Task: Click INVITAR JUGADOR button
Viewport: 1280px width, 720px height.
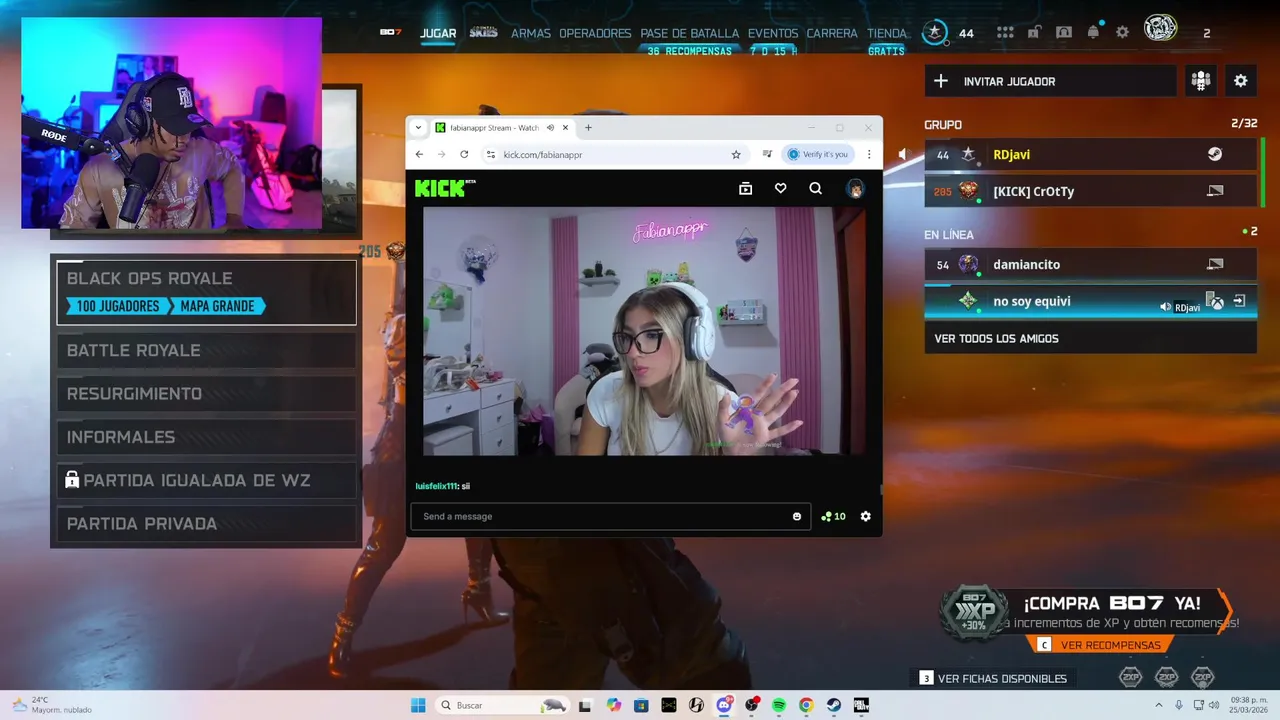Action: (x=1050, y=81)
